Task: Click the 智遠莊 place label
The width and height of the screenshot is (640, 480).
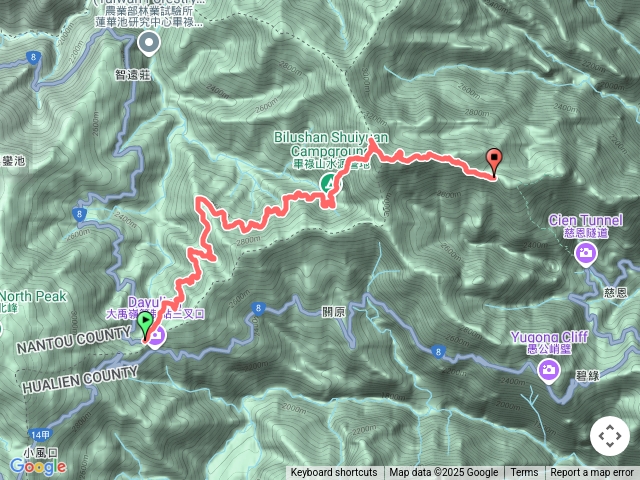Action: click(133, 75)
